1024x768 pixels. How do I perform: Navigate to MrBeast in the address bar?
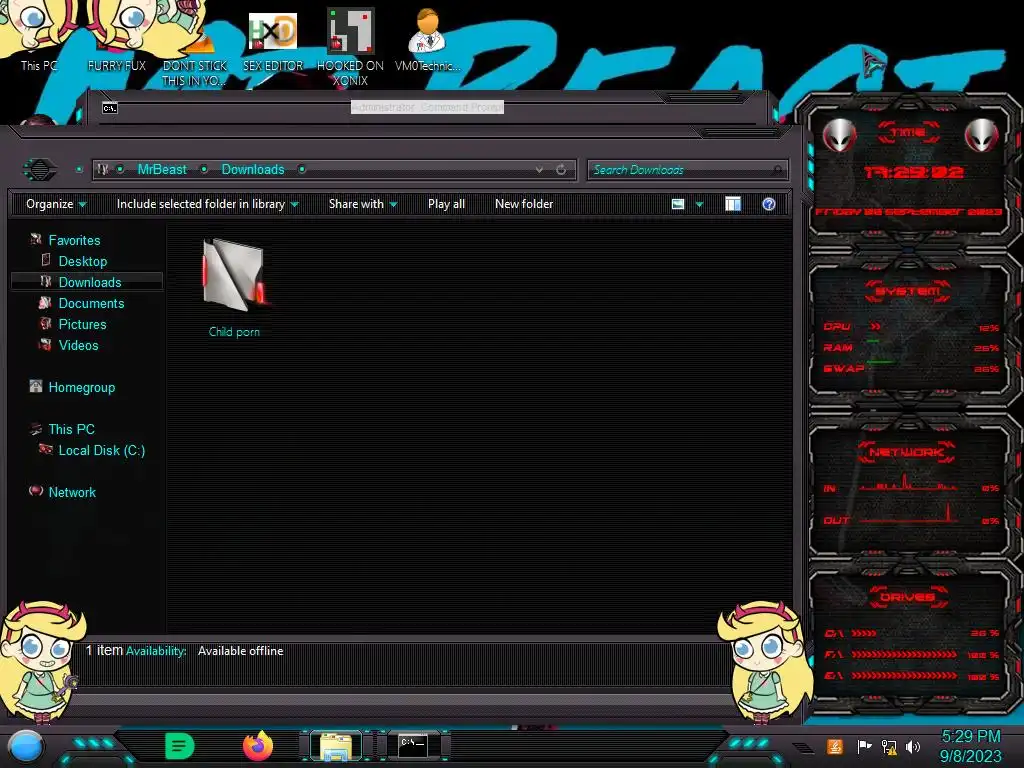click(162, 170)
